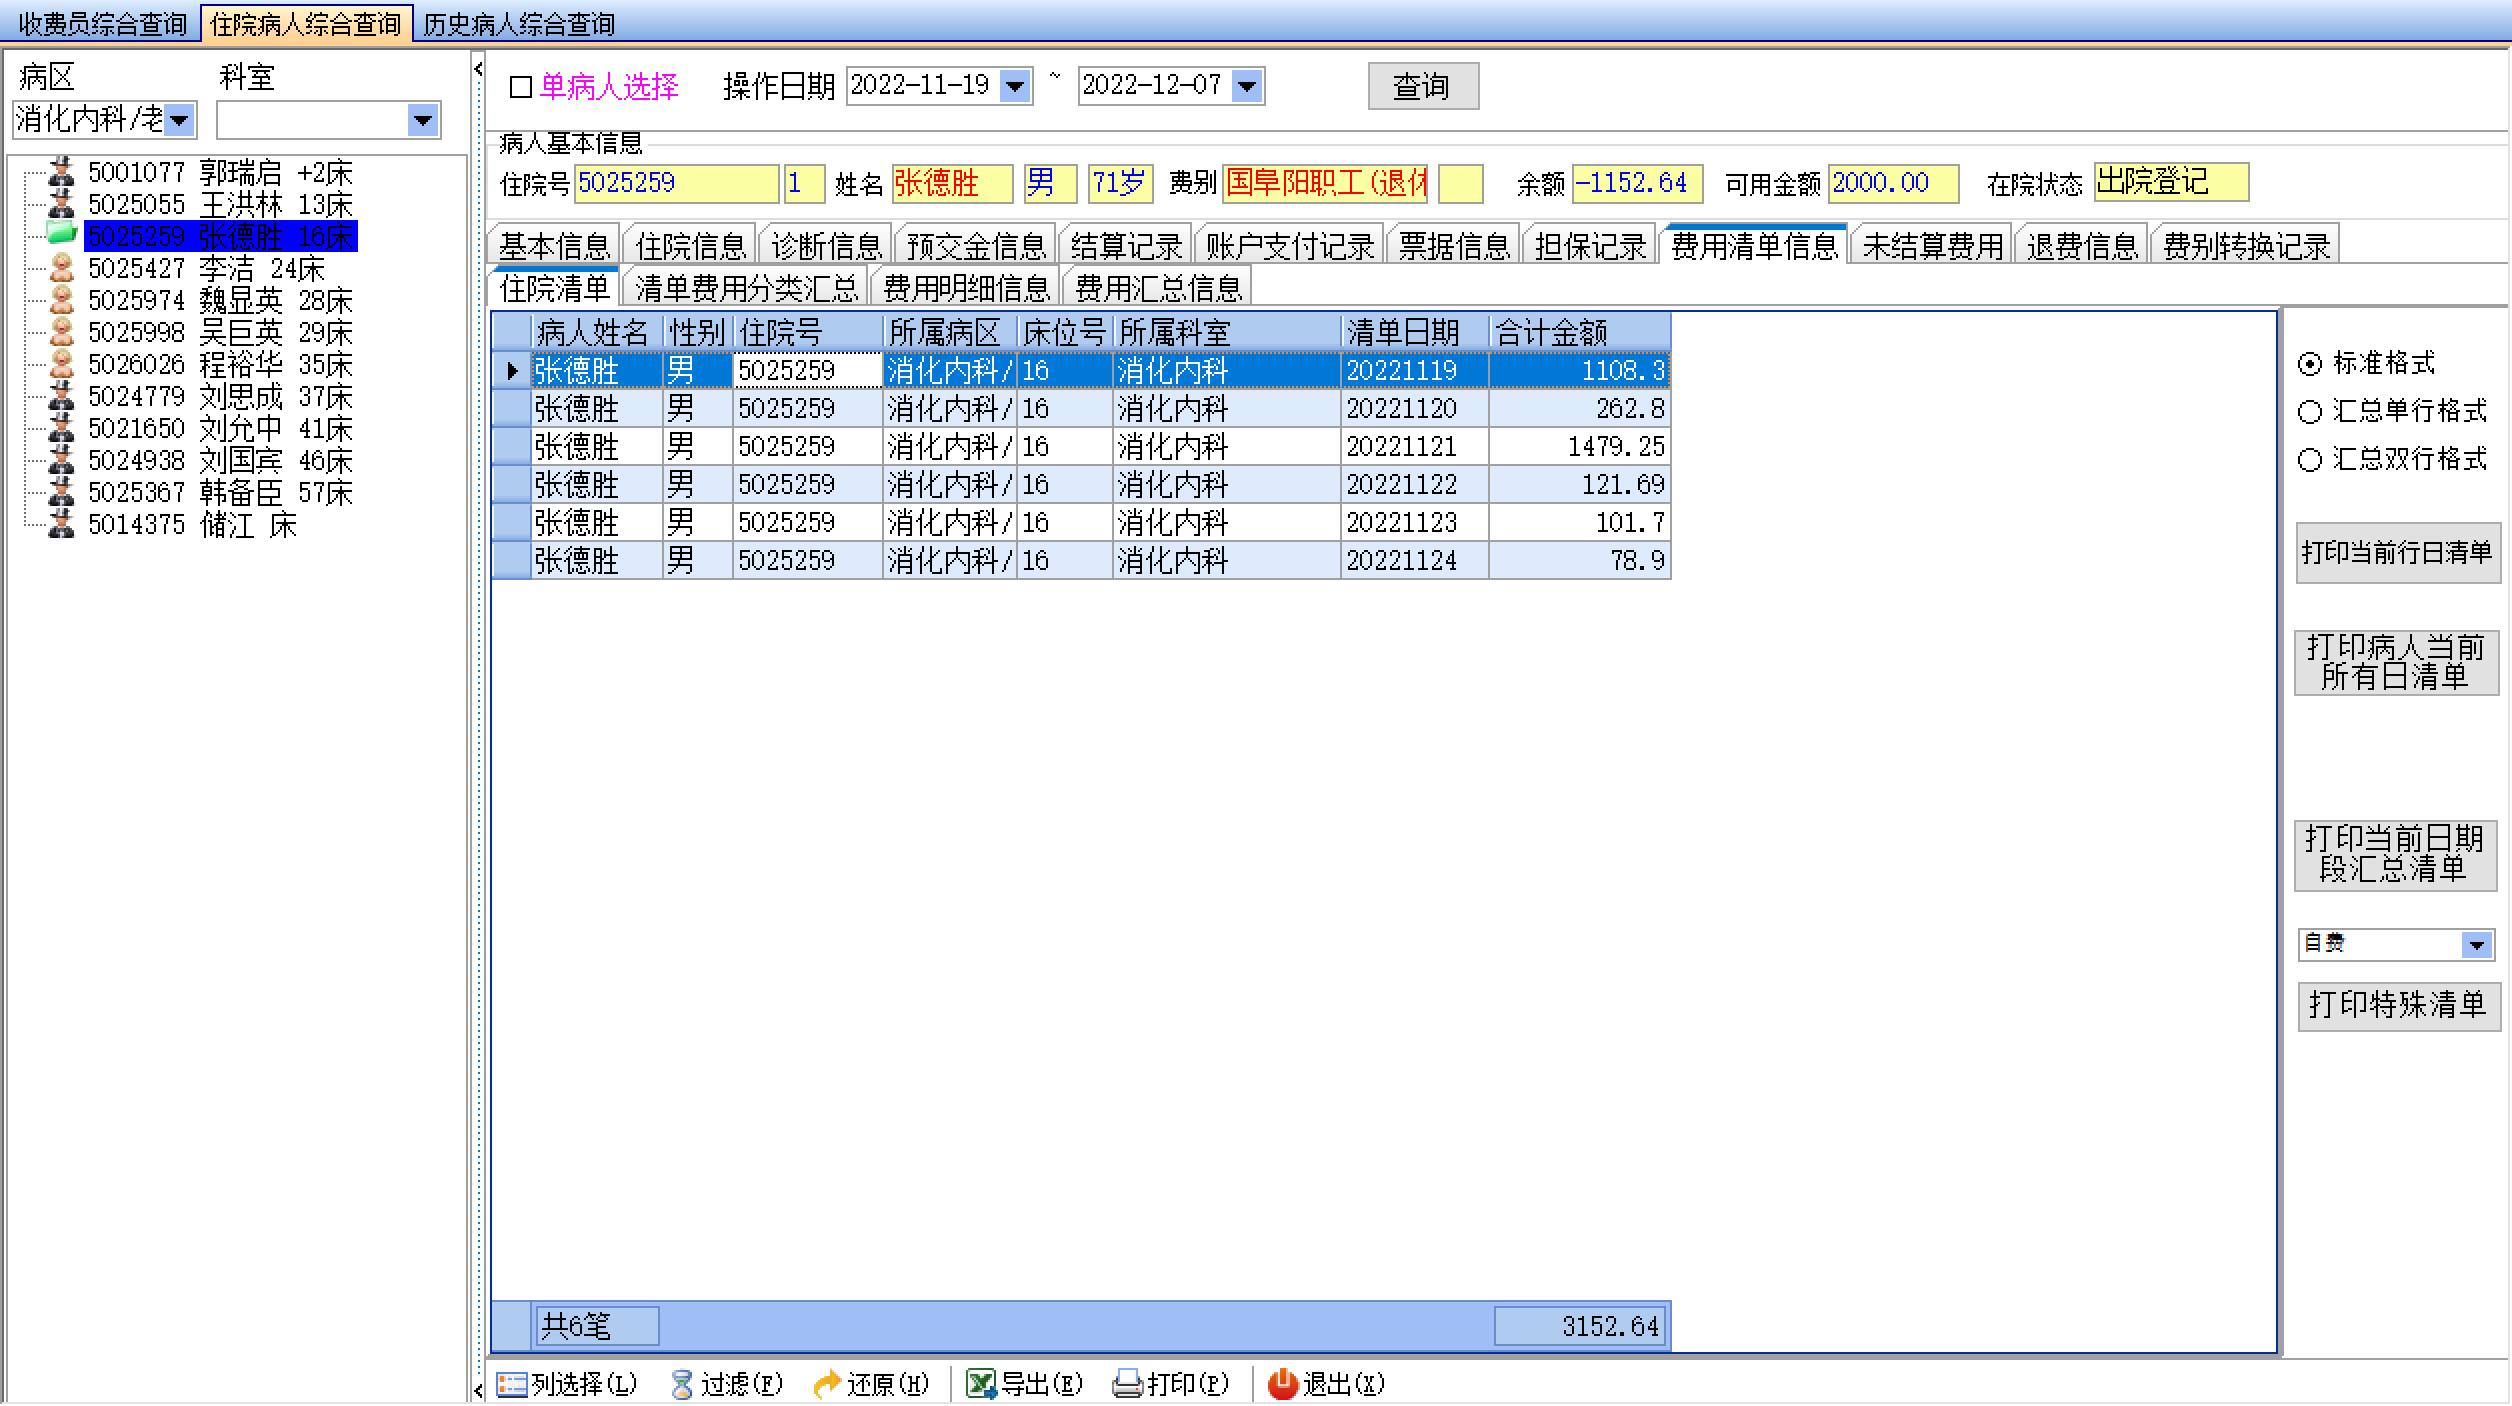The width and height of the screenshot is (2512, 1406).
Task: Click the printer (打印) icon
Action: [1127, 1384]
